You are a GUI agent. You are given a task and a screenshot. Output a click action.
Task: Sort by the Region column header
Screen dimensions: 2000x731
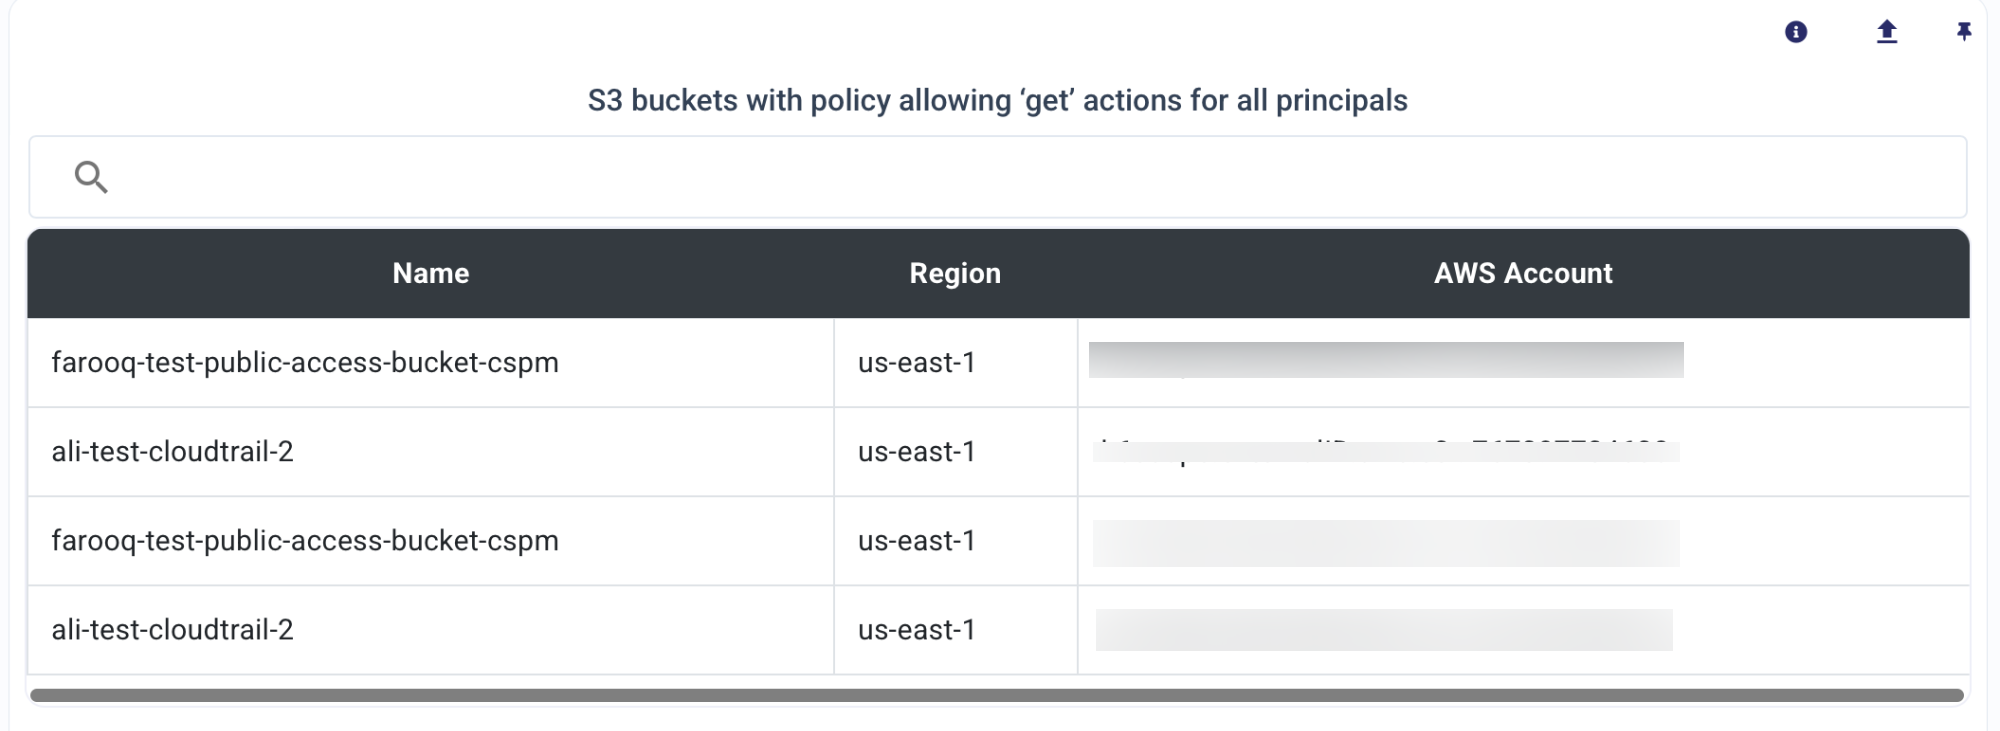955,273
